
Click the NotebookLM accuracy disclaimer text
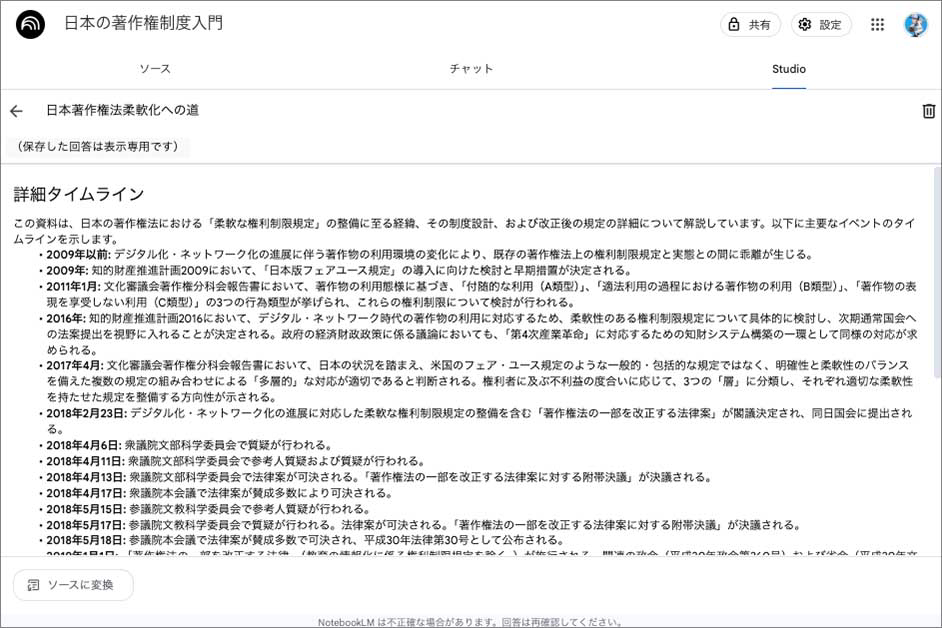[470, 621]
